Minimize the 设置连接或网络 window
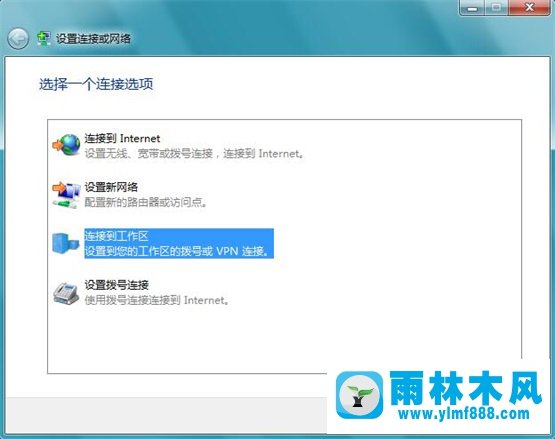This screenshot has width=555, height=439. 473,8
